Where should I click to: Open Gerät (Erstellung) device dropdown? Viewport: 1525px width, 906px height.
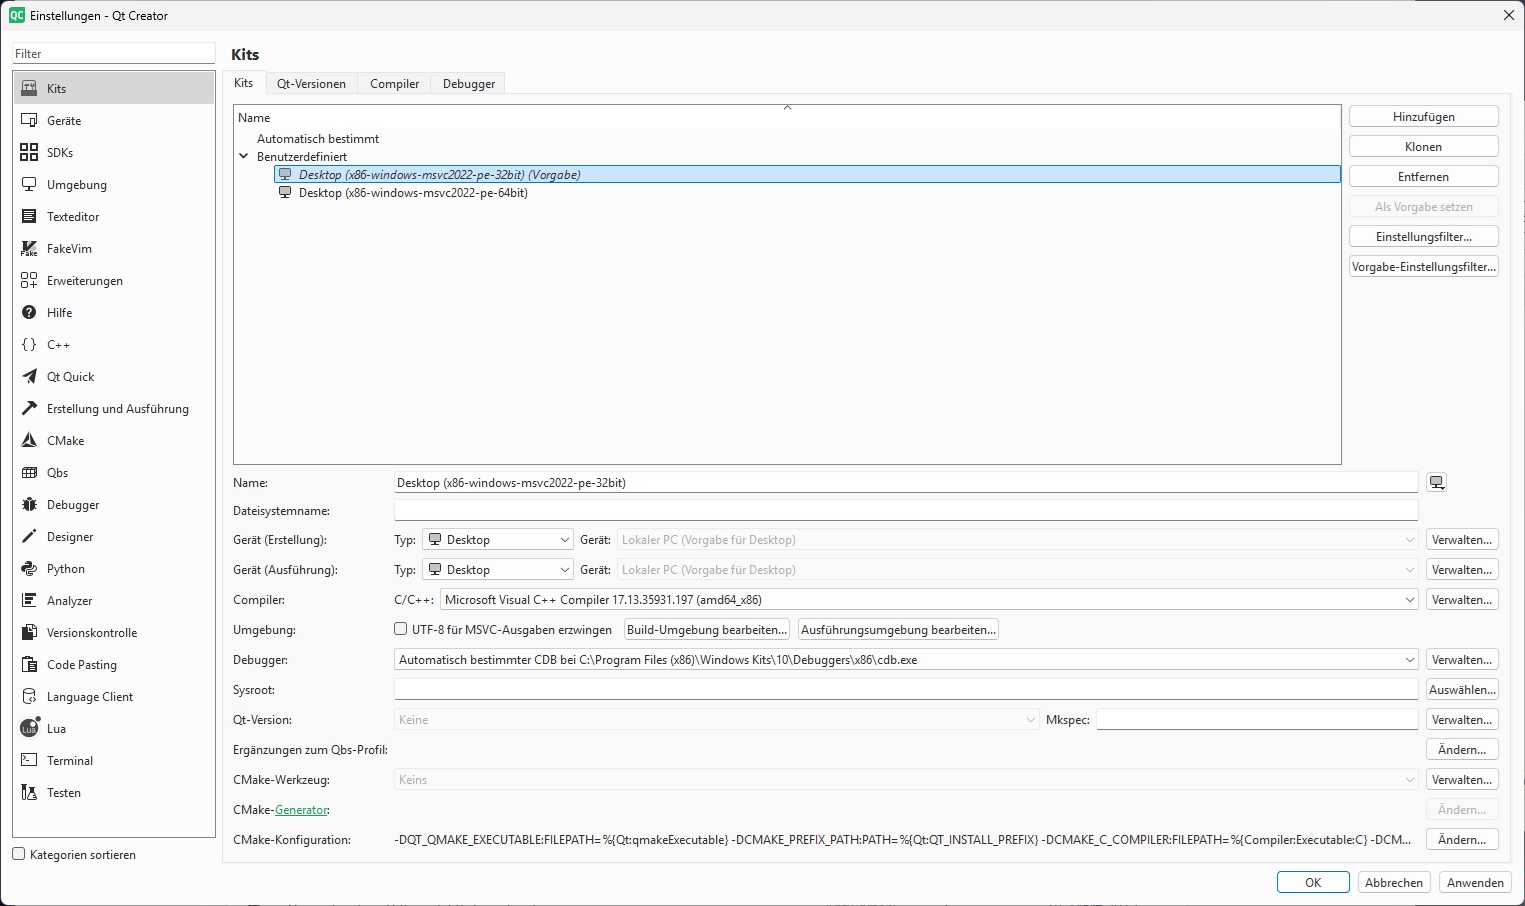pyautogui.click(x=1018, y=540)
